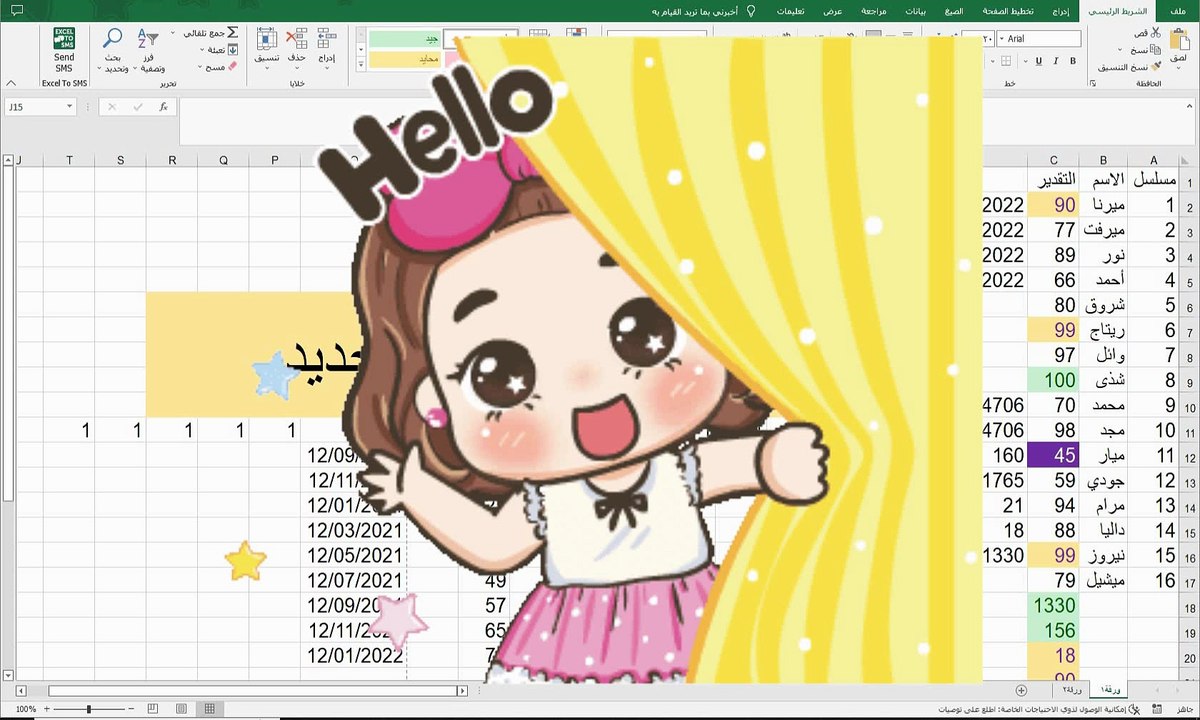Click the Cancel X in formula bar

click(x=112, y=107)
